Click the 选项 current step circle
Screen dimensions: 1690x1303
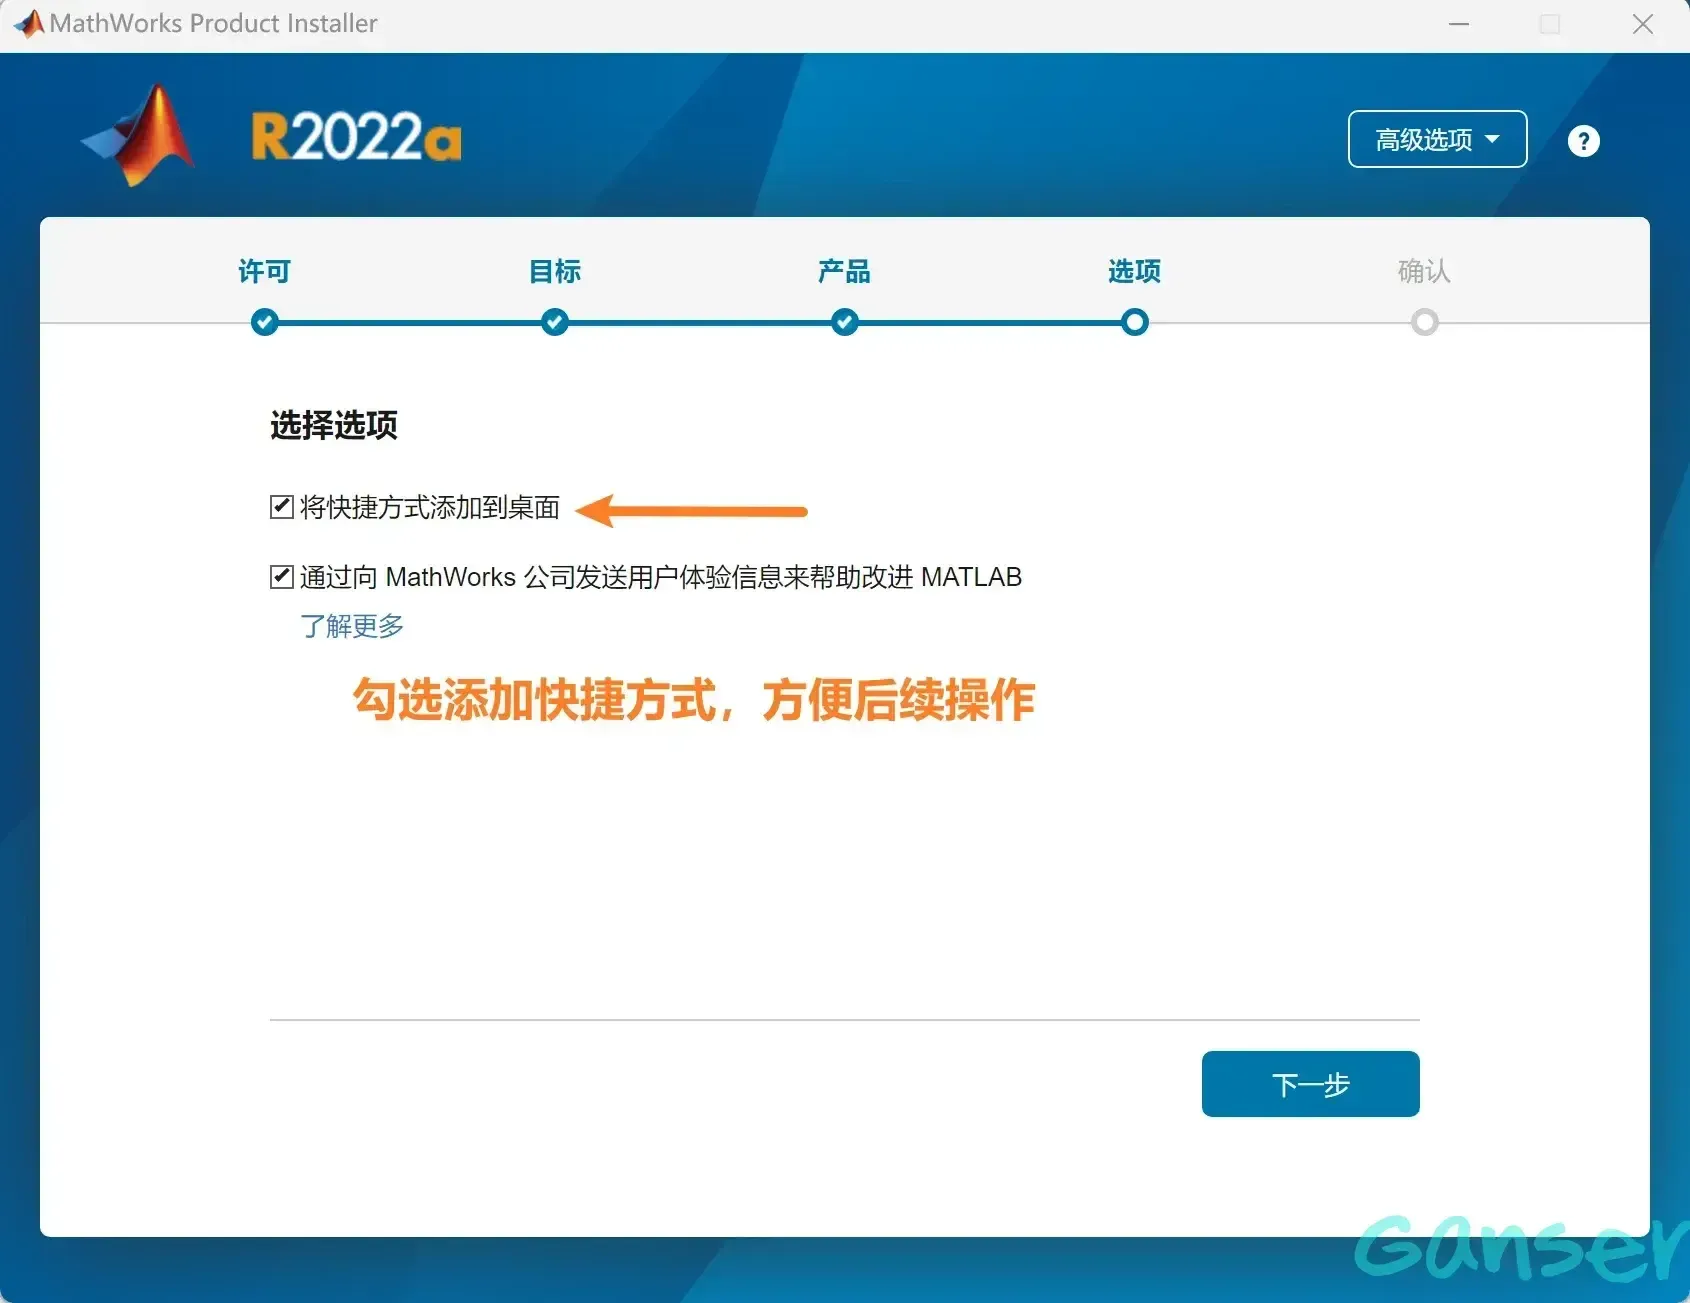tap(1135, 322)
